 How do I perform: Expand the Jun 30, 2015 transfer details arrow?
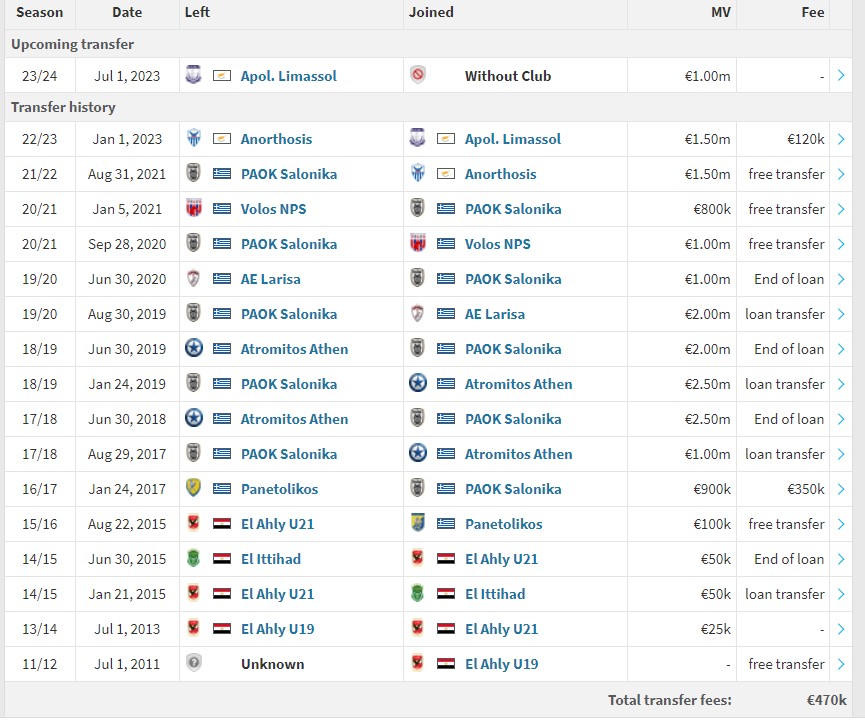[841, 559]
